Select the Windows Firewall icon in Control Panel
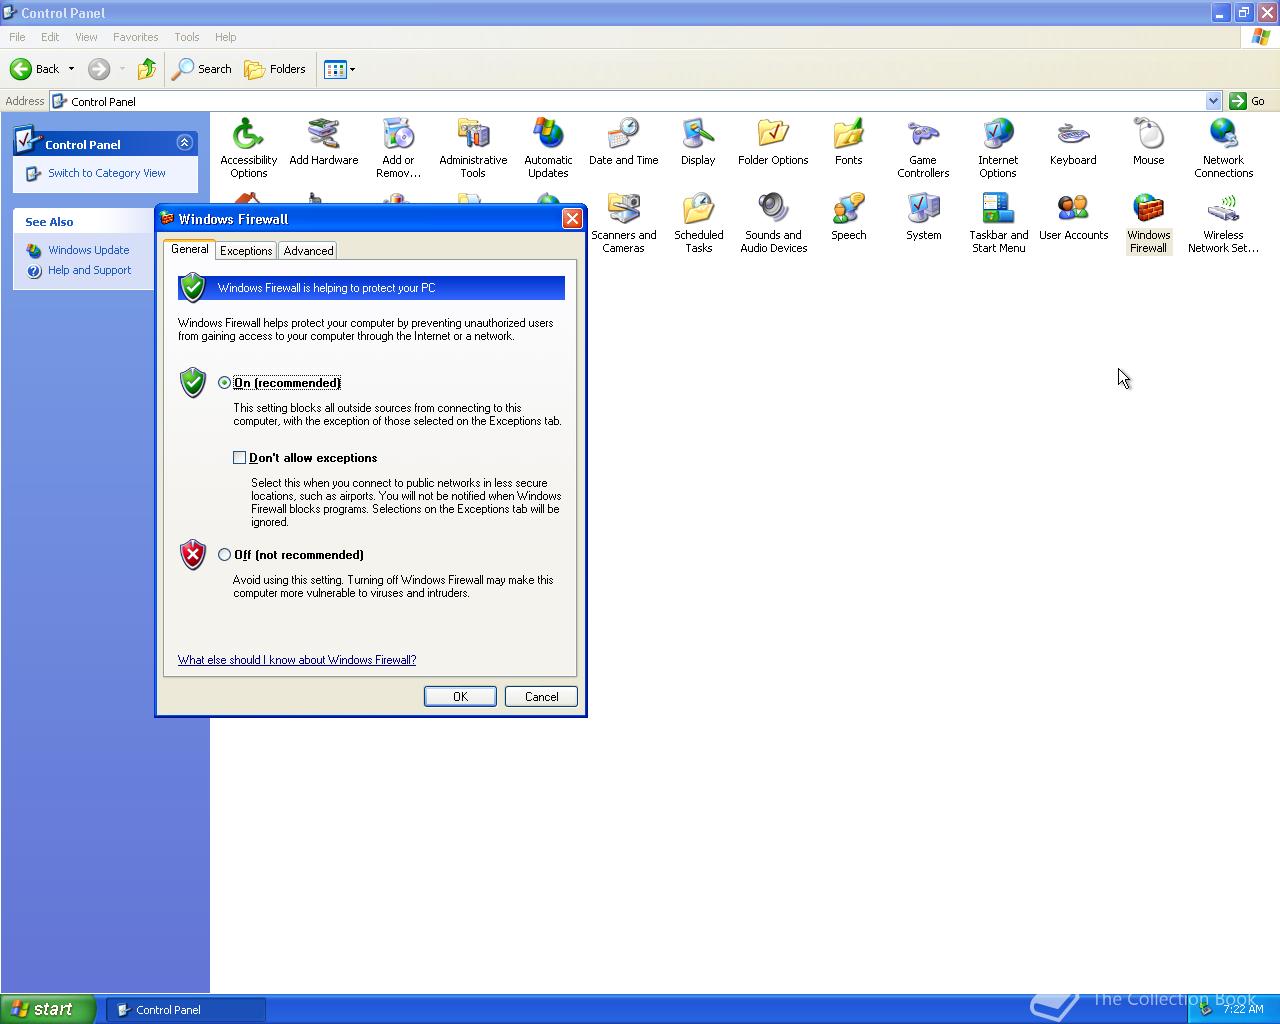This screenshot has height=1024, width=1280. point(1148,222)
